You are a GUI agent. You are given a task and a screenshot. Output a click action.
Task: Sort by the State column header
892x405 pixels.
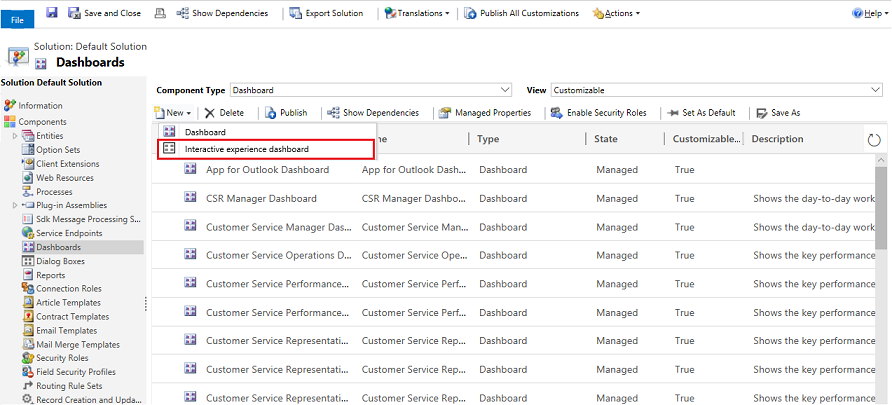tap(605, 139)
